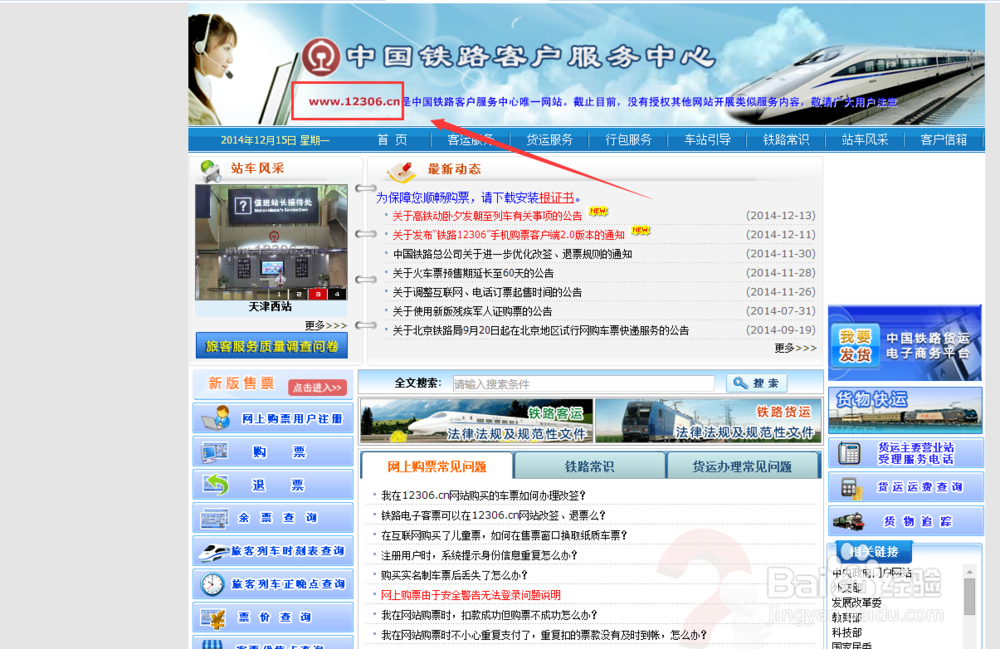
Task: Switch to the 网上购票常见问题 tab
Action: pos(437,466)
